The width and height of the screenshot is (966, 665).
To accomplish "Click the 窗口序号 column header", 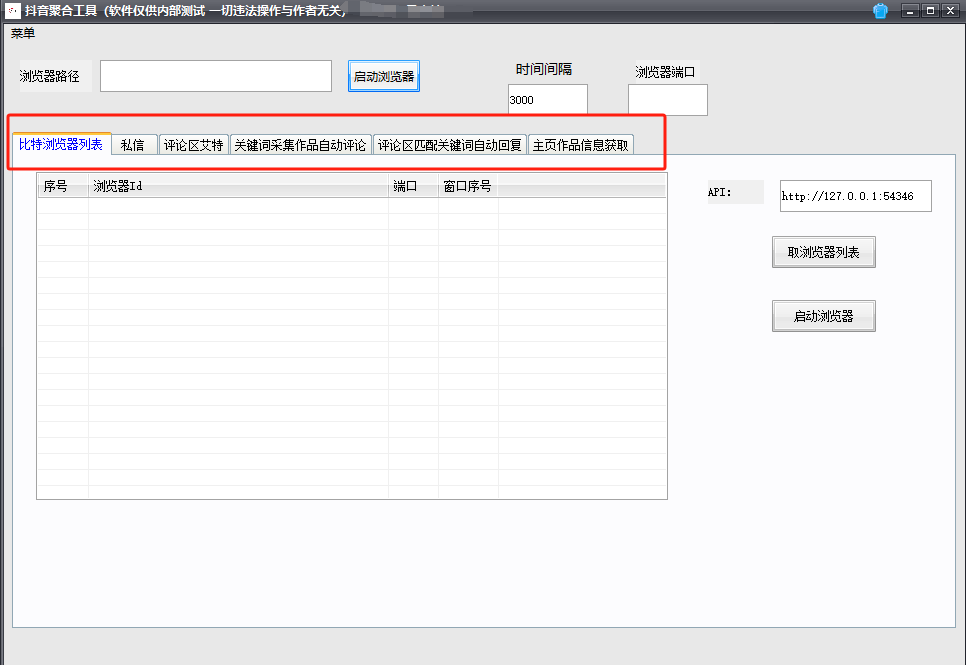I will click(x=468, y=186).
